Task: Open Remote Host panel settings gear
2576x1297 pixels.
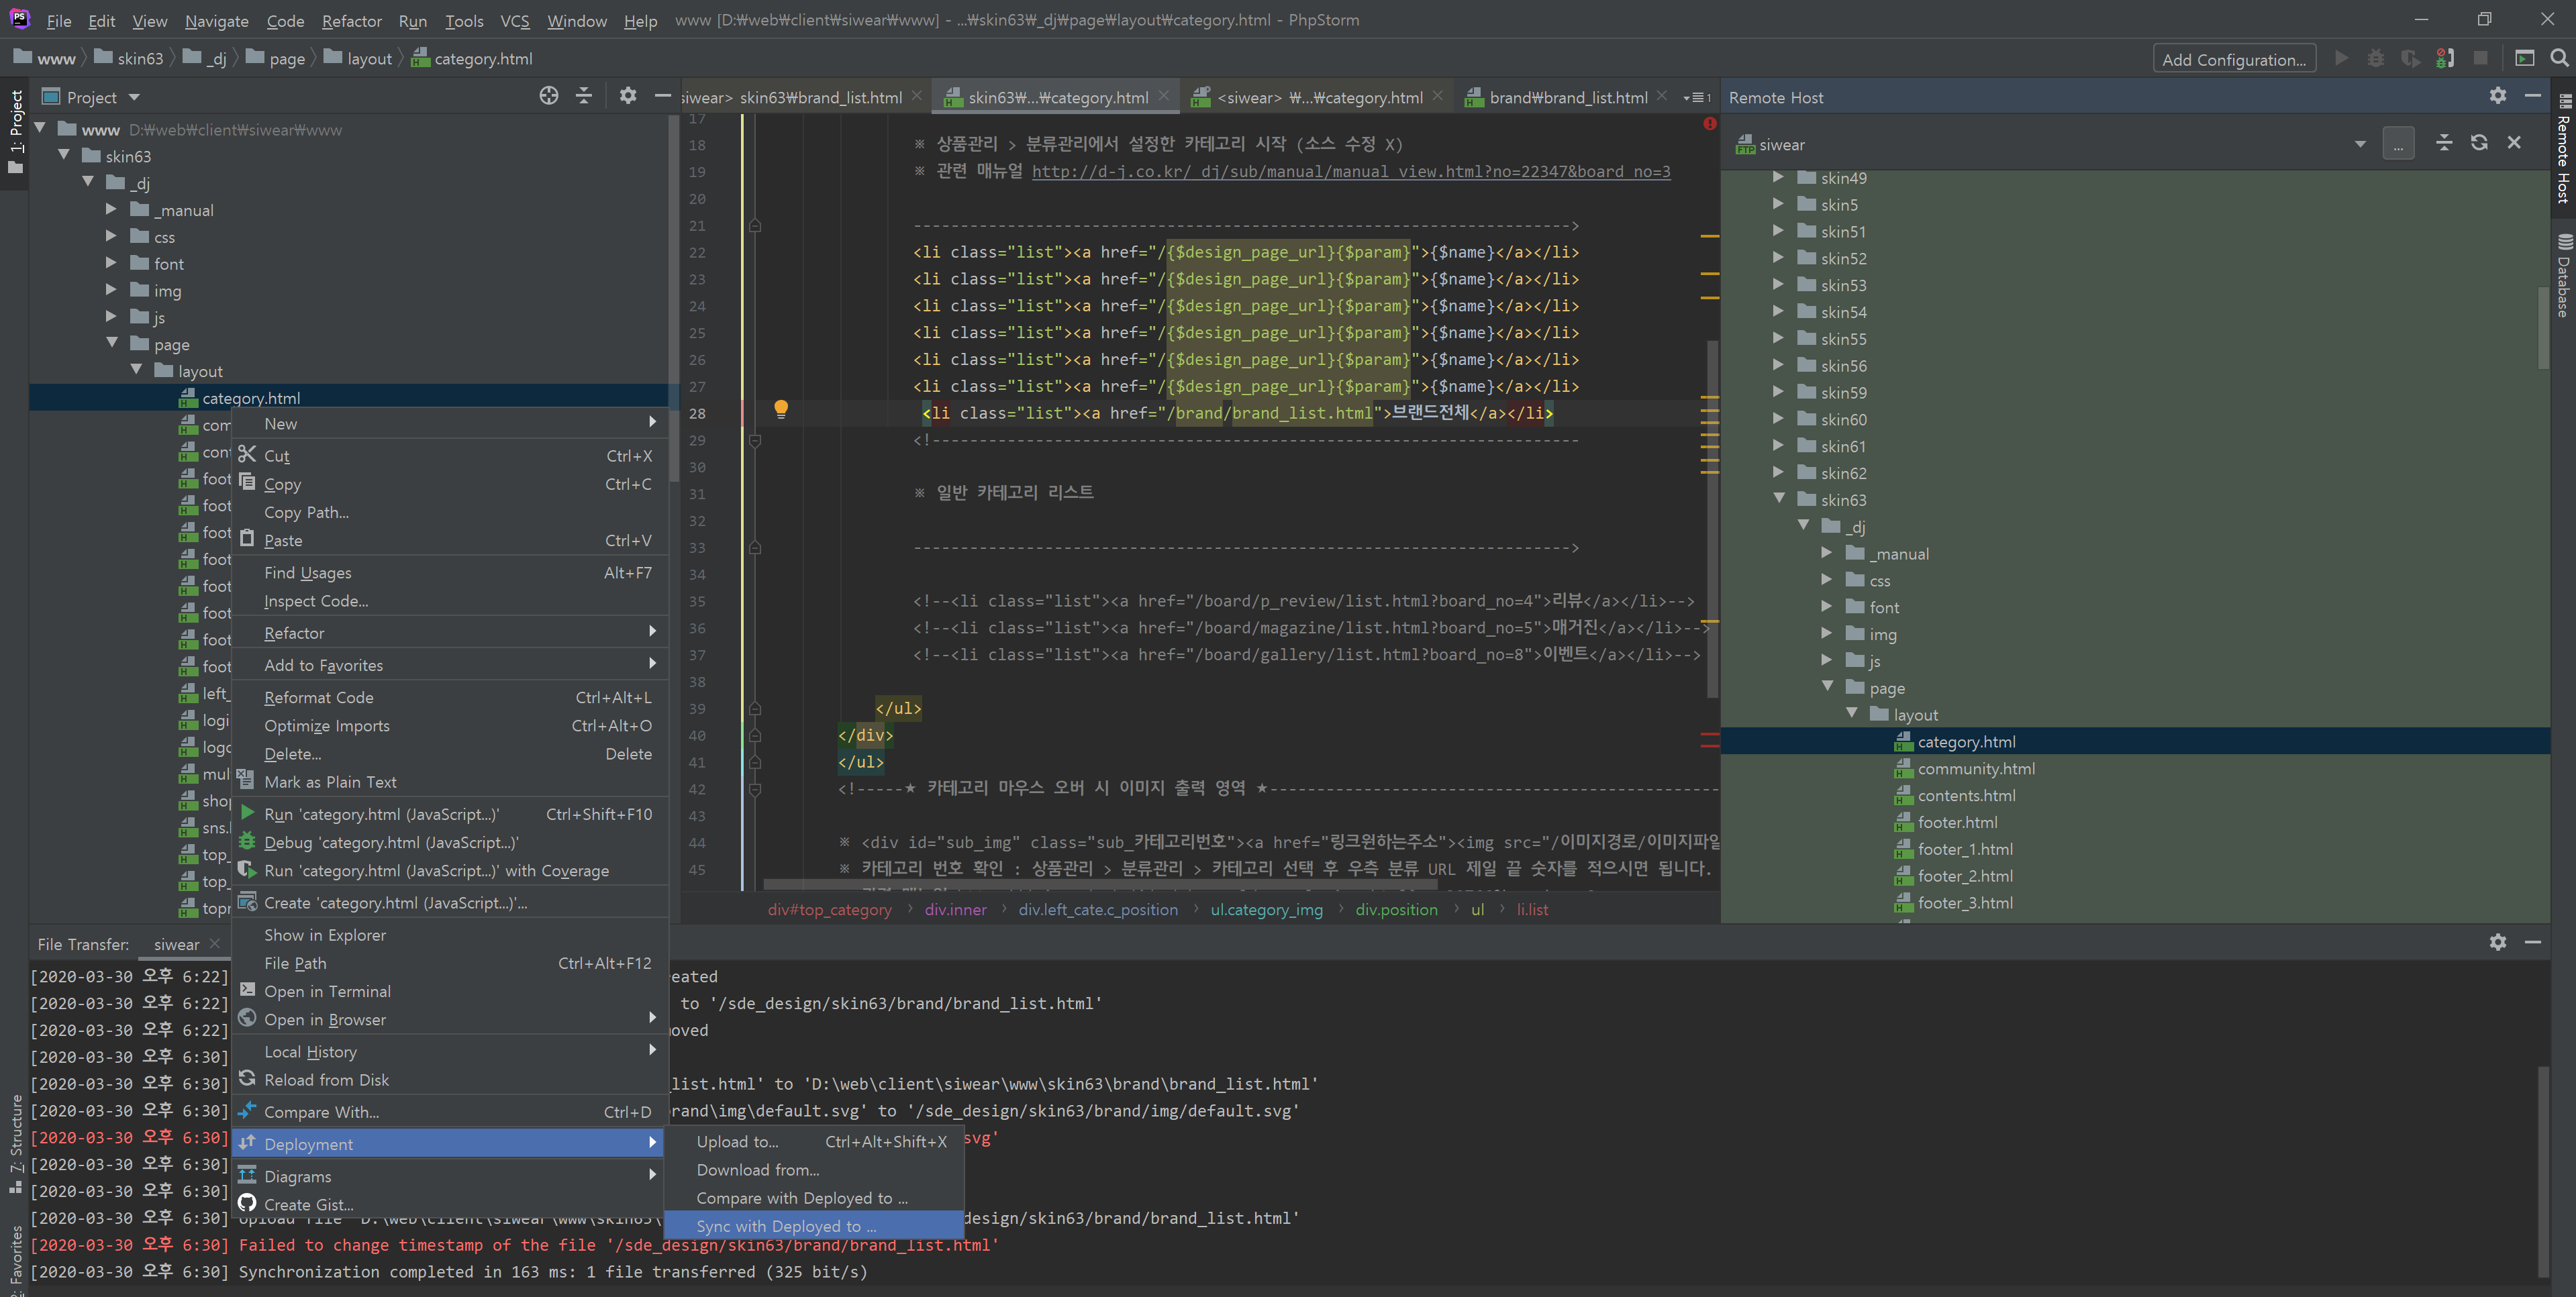Action: (2497, 96)
